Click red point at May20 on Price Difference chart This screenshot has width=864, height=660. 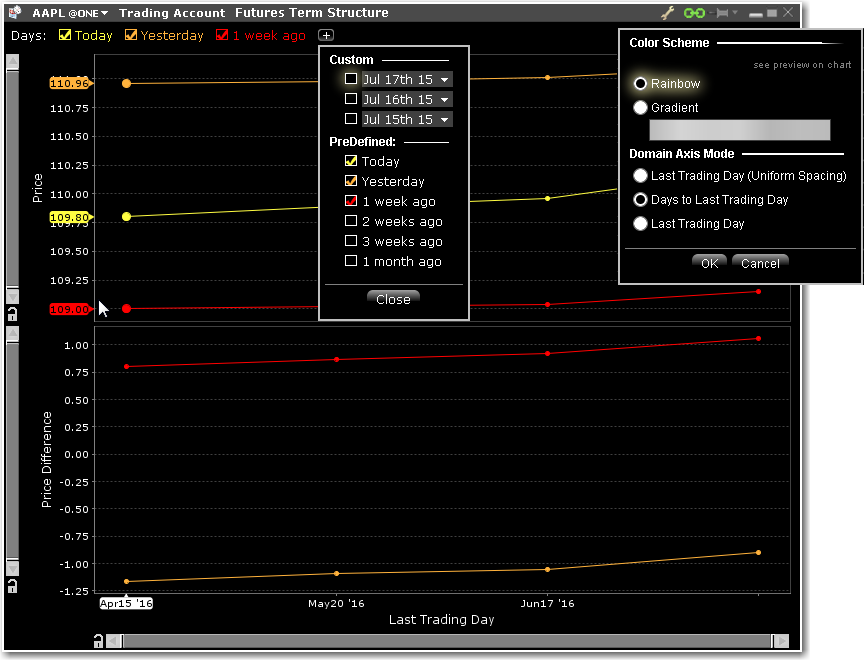click(x=337, y=359)
